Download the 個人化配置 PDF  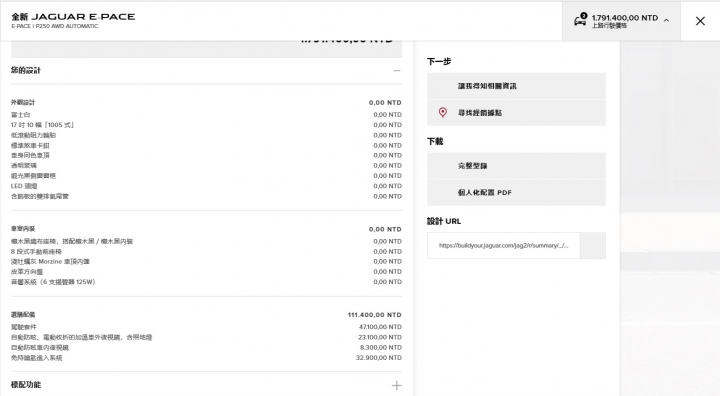(516, 192)
